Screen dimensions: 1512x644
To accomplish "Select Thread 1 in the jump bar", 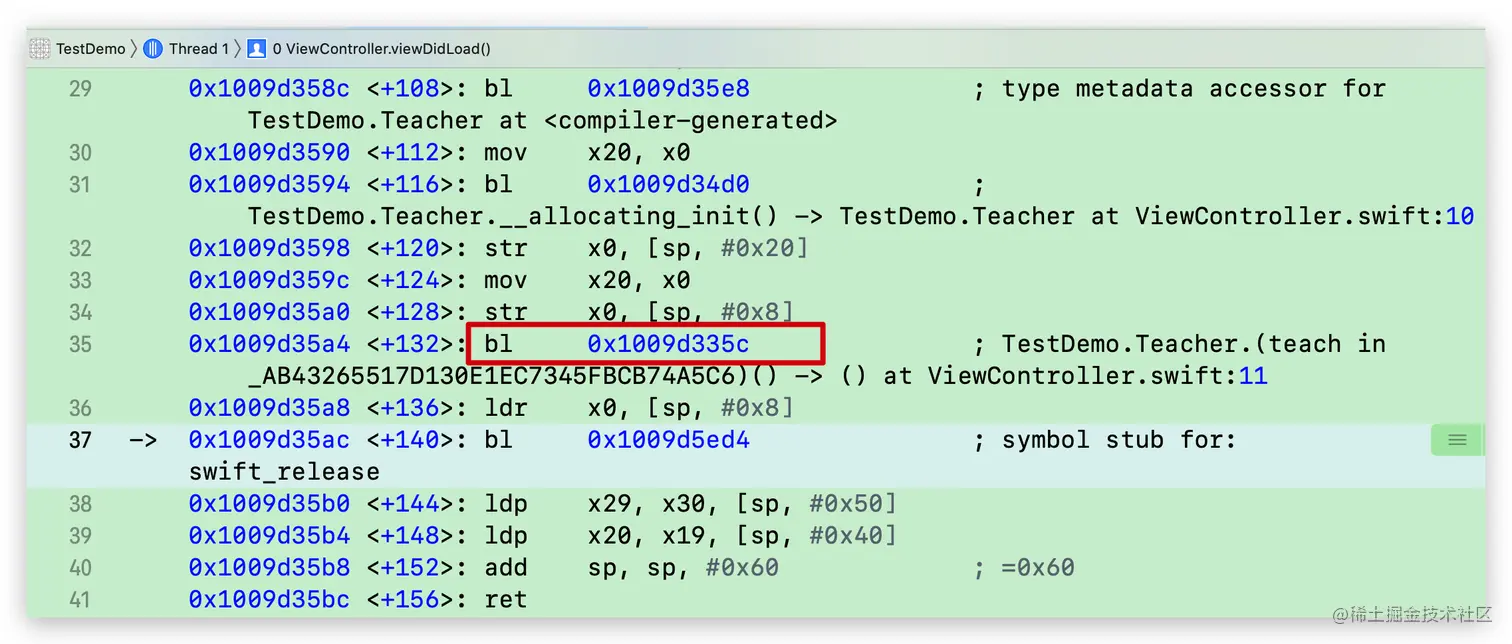I will pyautogui.click(x=198, y=48).
